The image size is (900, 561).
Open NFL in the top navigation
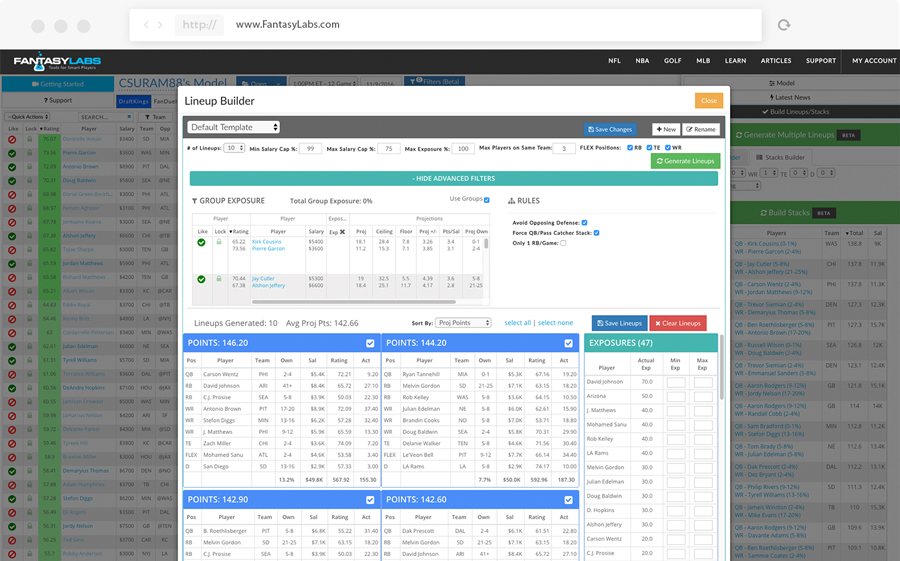click(614, 61)
